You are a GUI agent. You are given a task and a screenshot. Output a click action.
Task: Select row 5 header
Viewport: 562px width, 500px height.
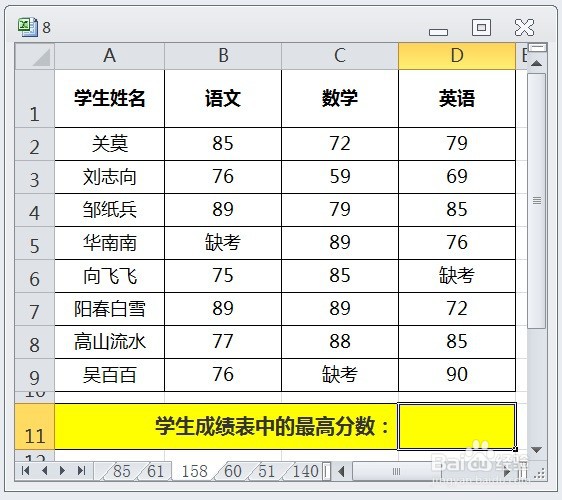pos(35,243)
